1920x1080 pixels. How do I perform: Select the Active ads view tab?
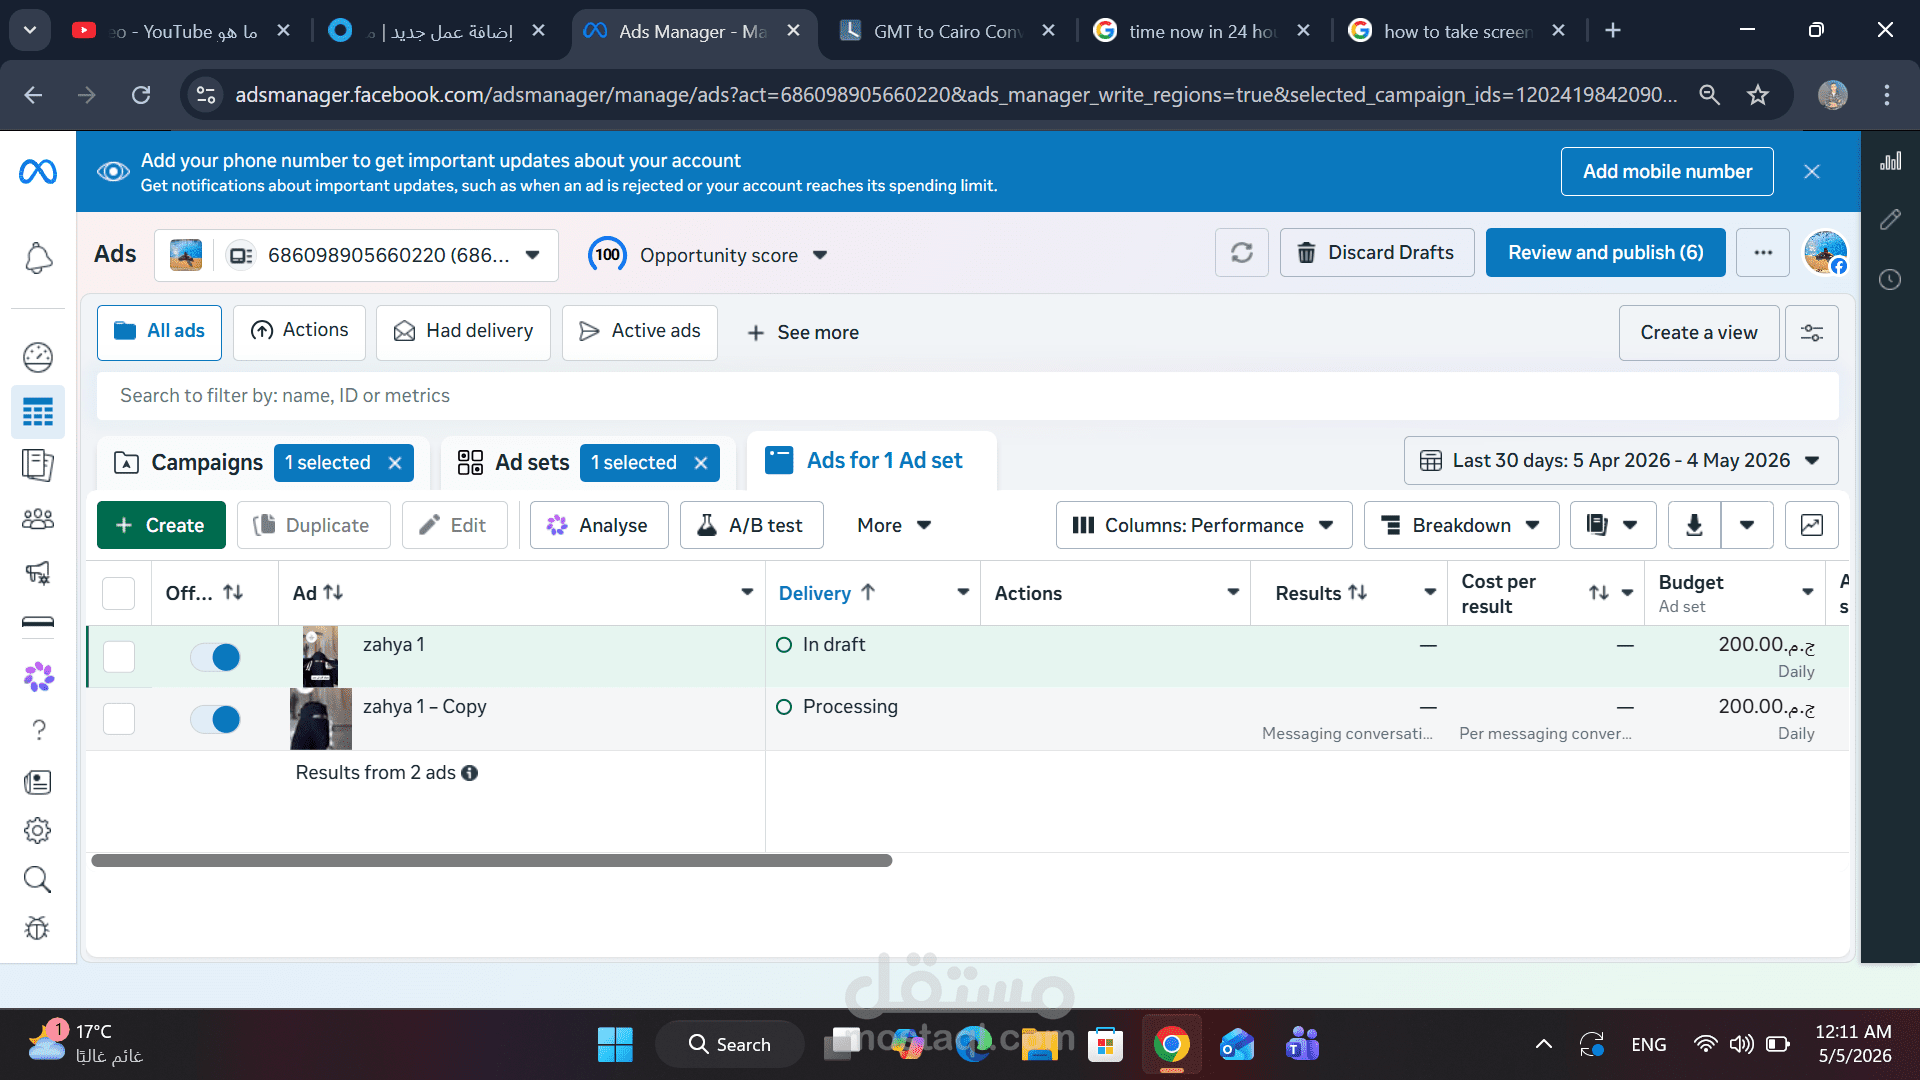(x=640, y=332)
